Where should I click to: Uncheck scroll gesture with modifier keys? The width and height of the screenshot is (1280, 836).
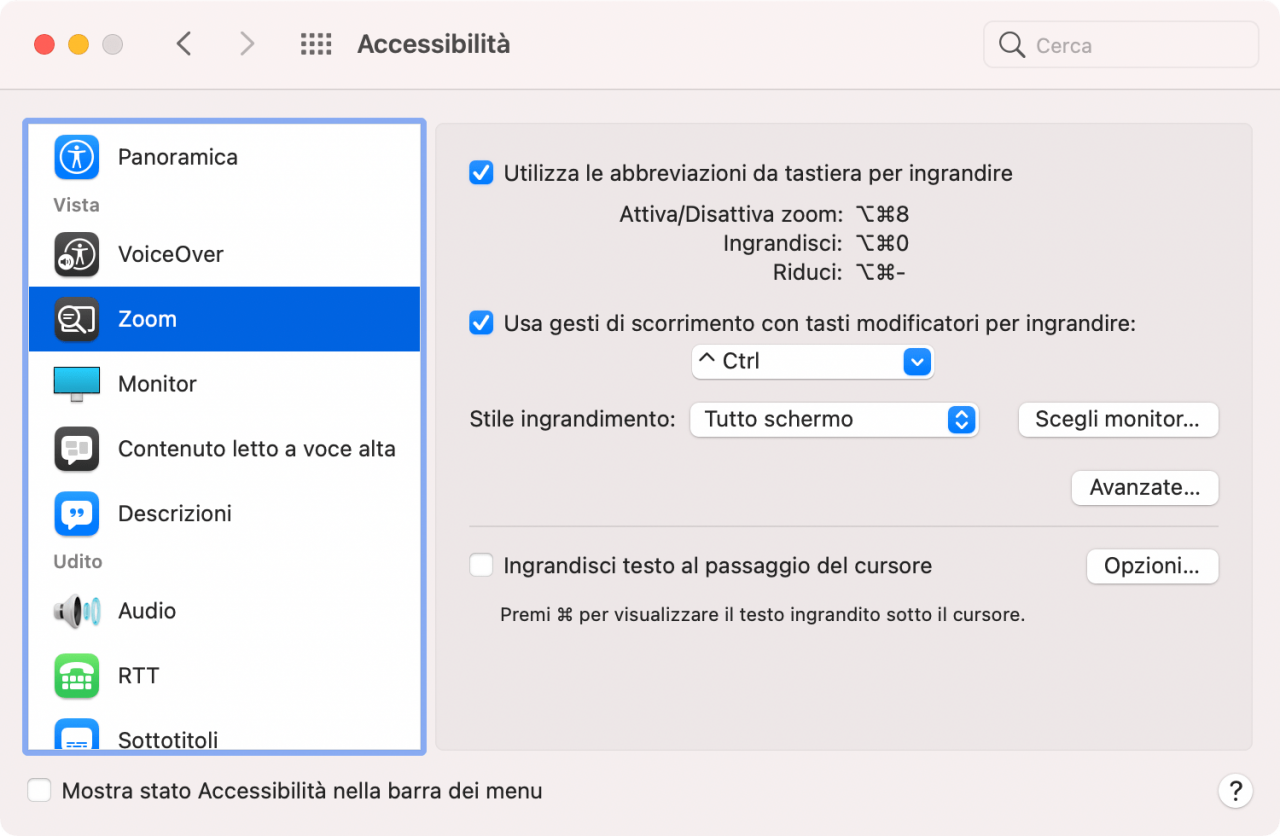tap(482, 323)
